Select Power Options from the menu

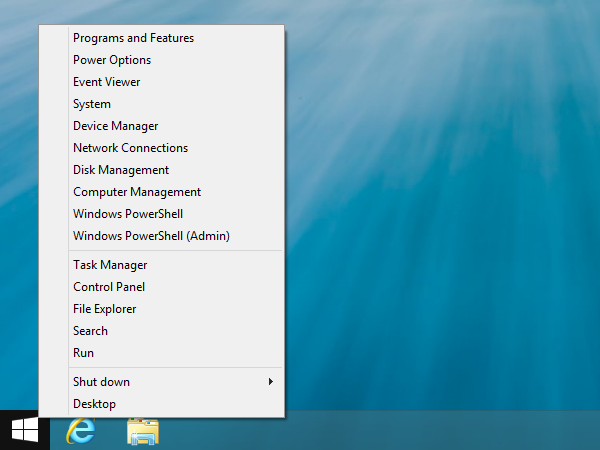point(112,60)
